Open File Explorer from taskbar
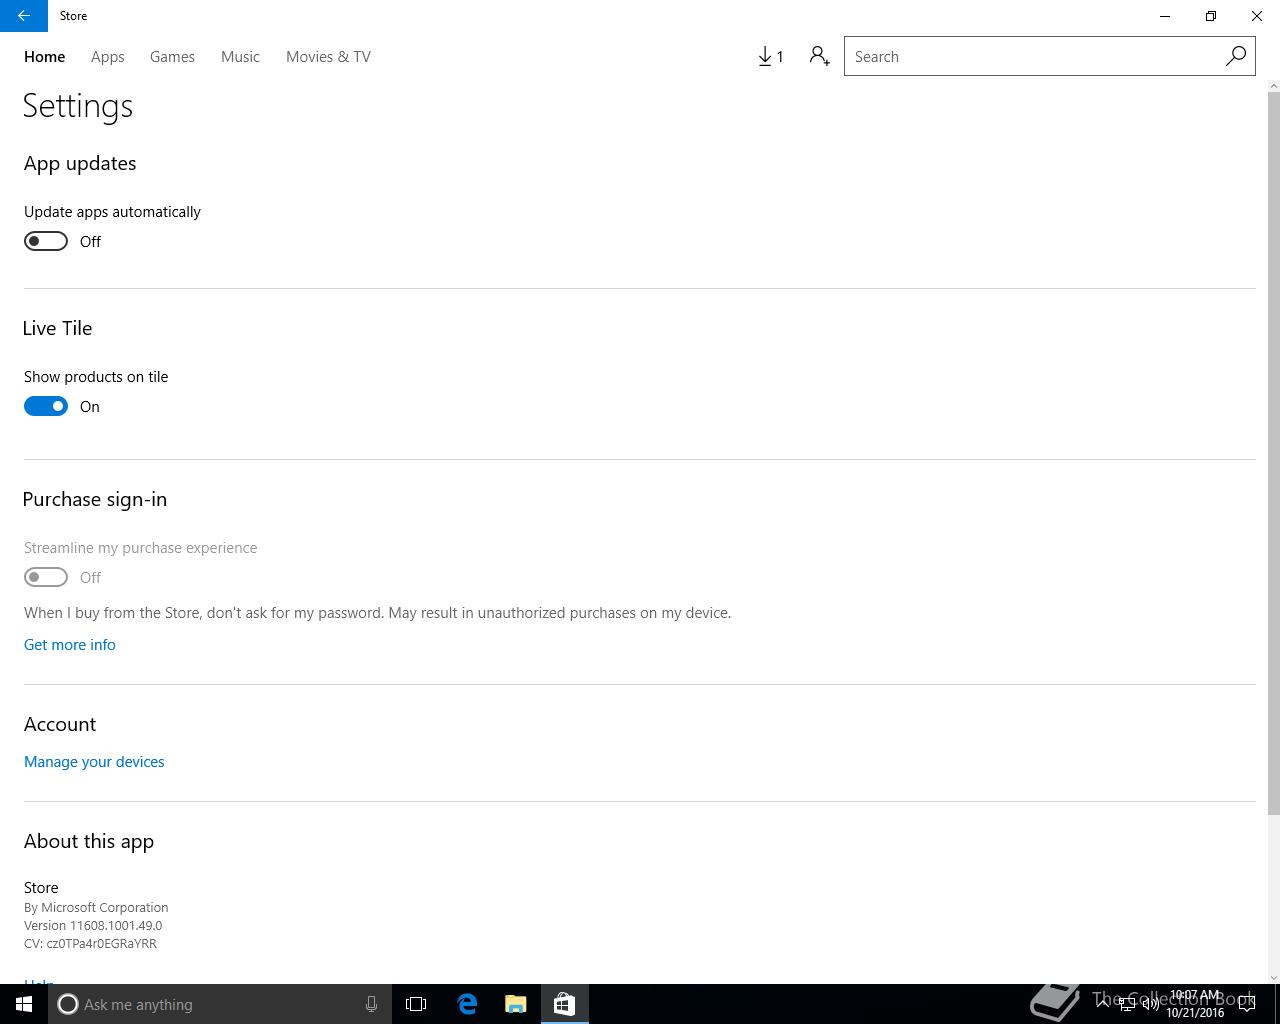Image resolution: width=1280 pixels, height=1024 pixels. 516,1004
